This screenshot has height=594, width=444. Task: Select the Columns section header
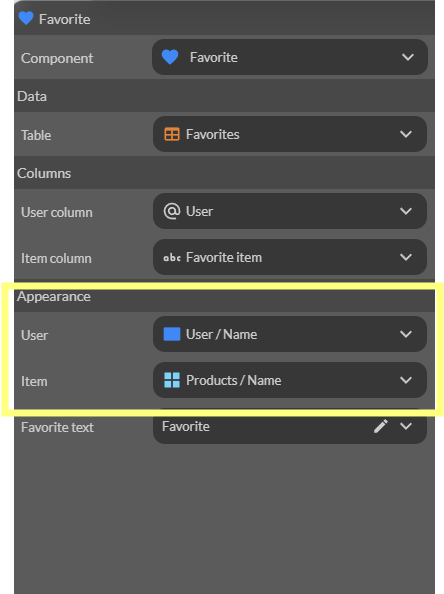pos(224,173)
